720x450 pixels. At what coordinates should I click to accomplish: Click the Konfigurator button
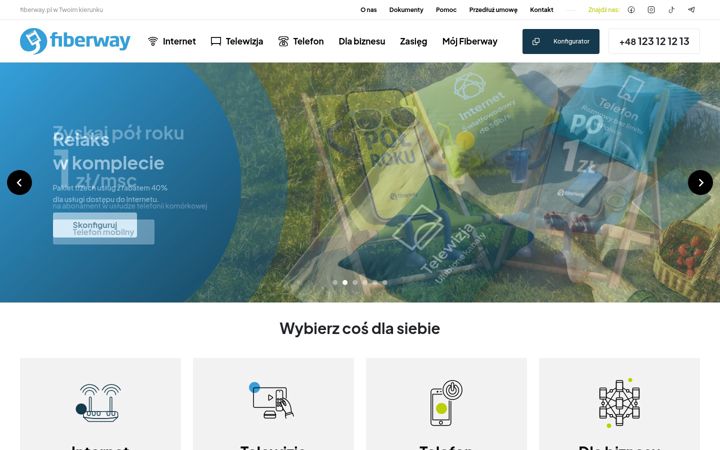tap(561, 41)
